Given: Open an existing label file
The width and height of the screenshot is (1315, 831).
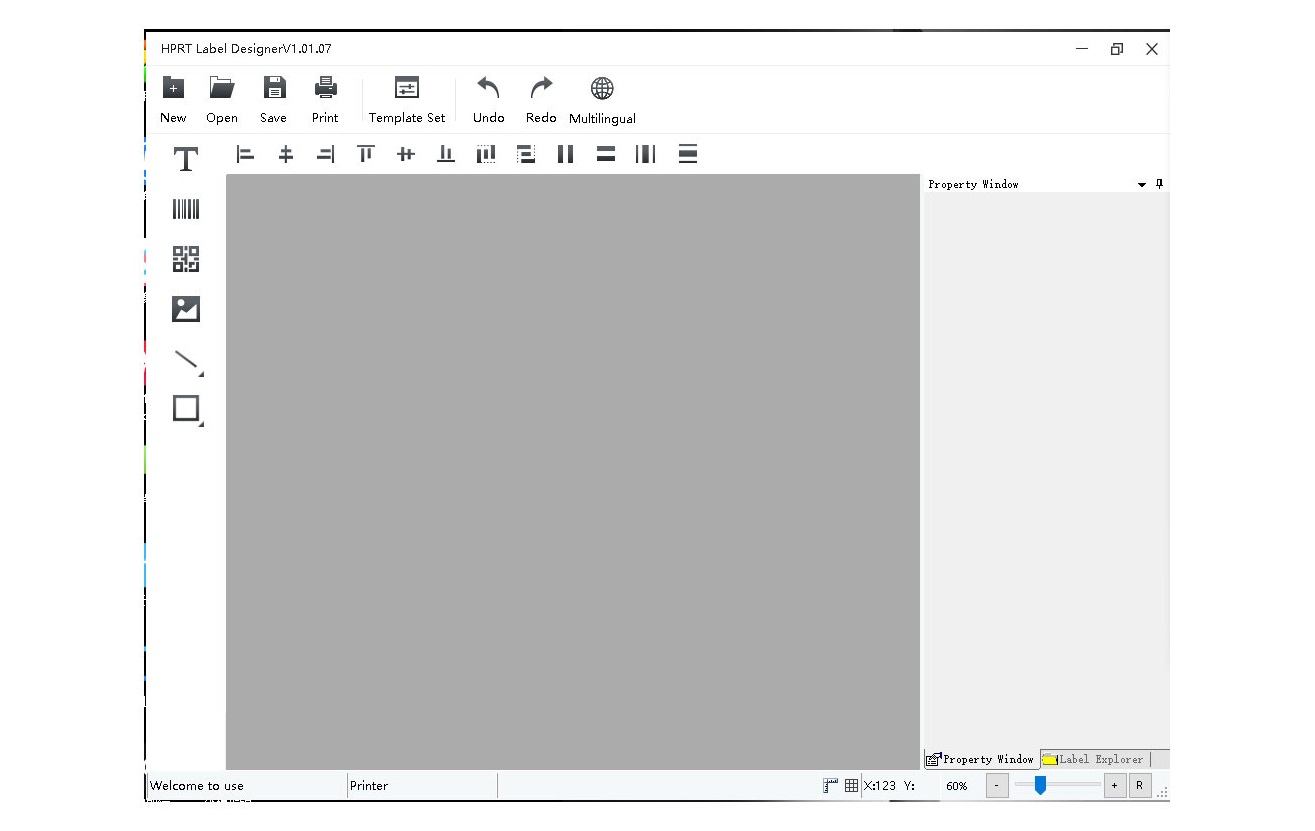Looking at the screenshot, I should point(222,100).
